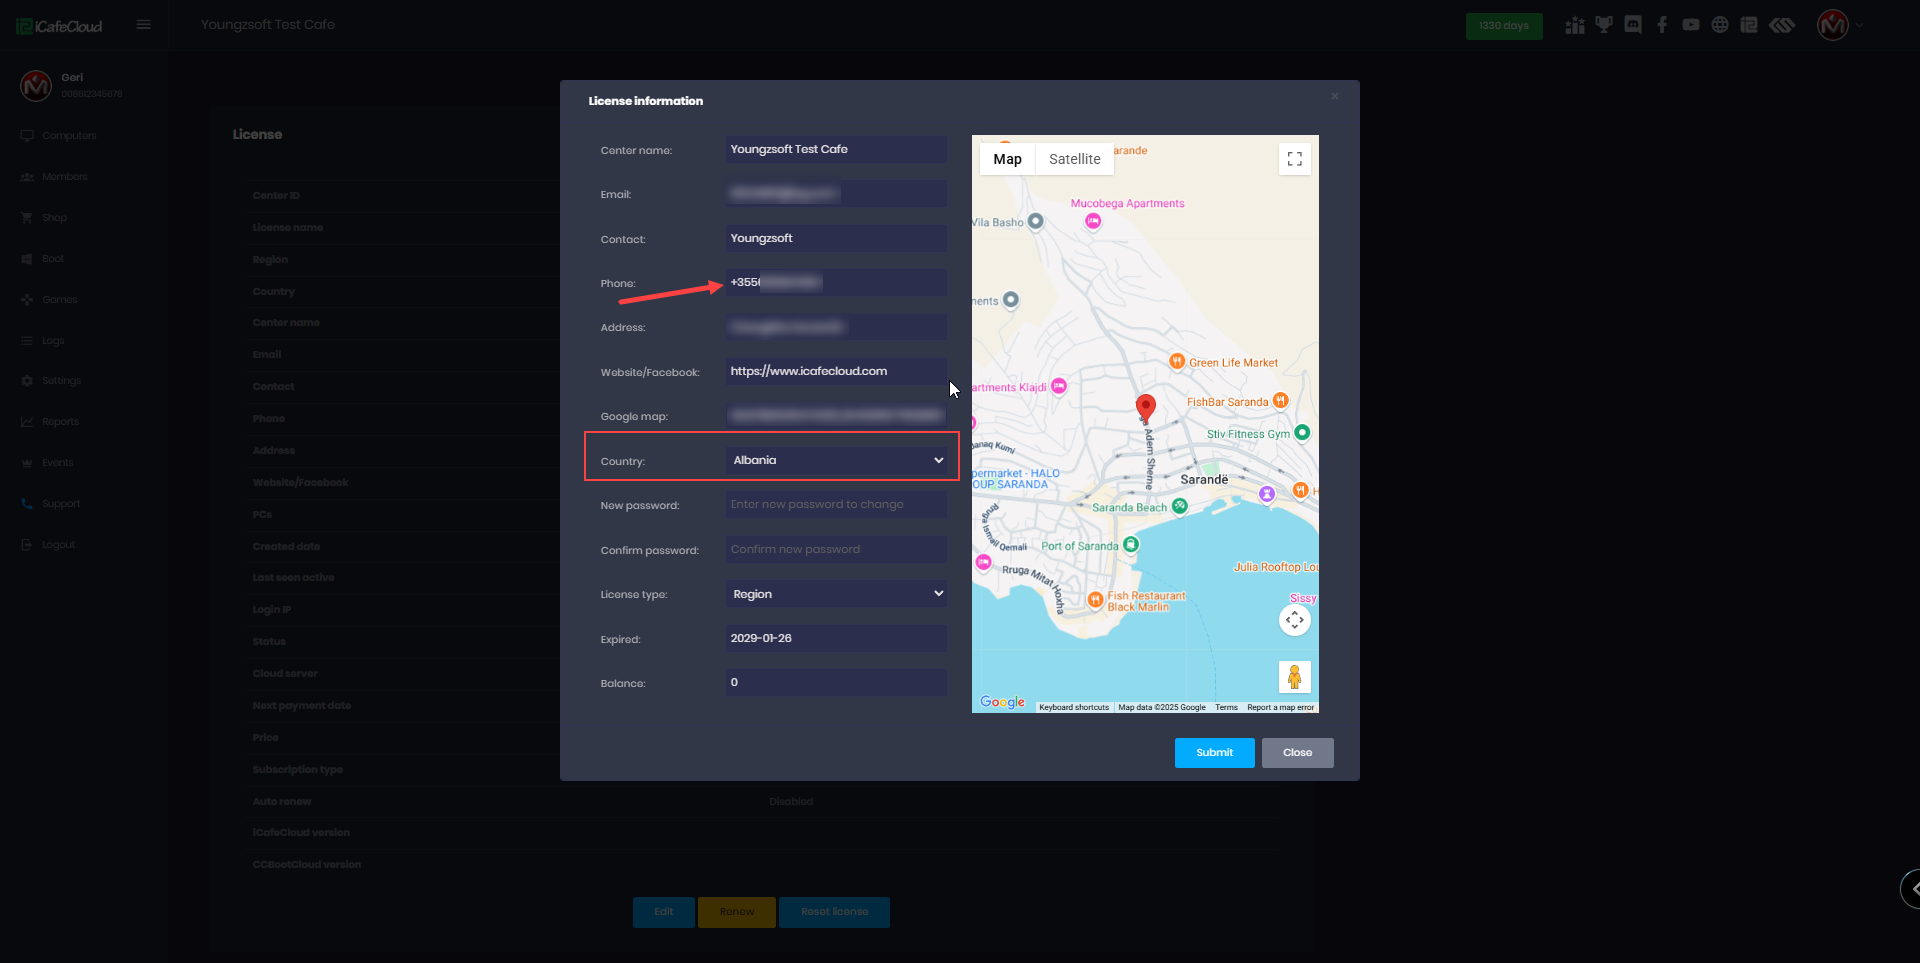The height and width of the screenshot is (963, 1920).
Task: Expand the Country dropdown showing Albania
Action: 836,460
